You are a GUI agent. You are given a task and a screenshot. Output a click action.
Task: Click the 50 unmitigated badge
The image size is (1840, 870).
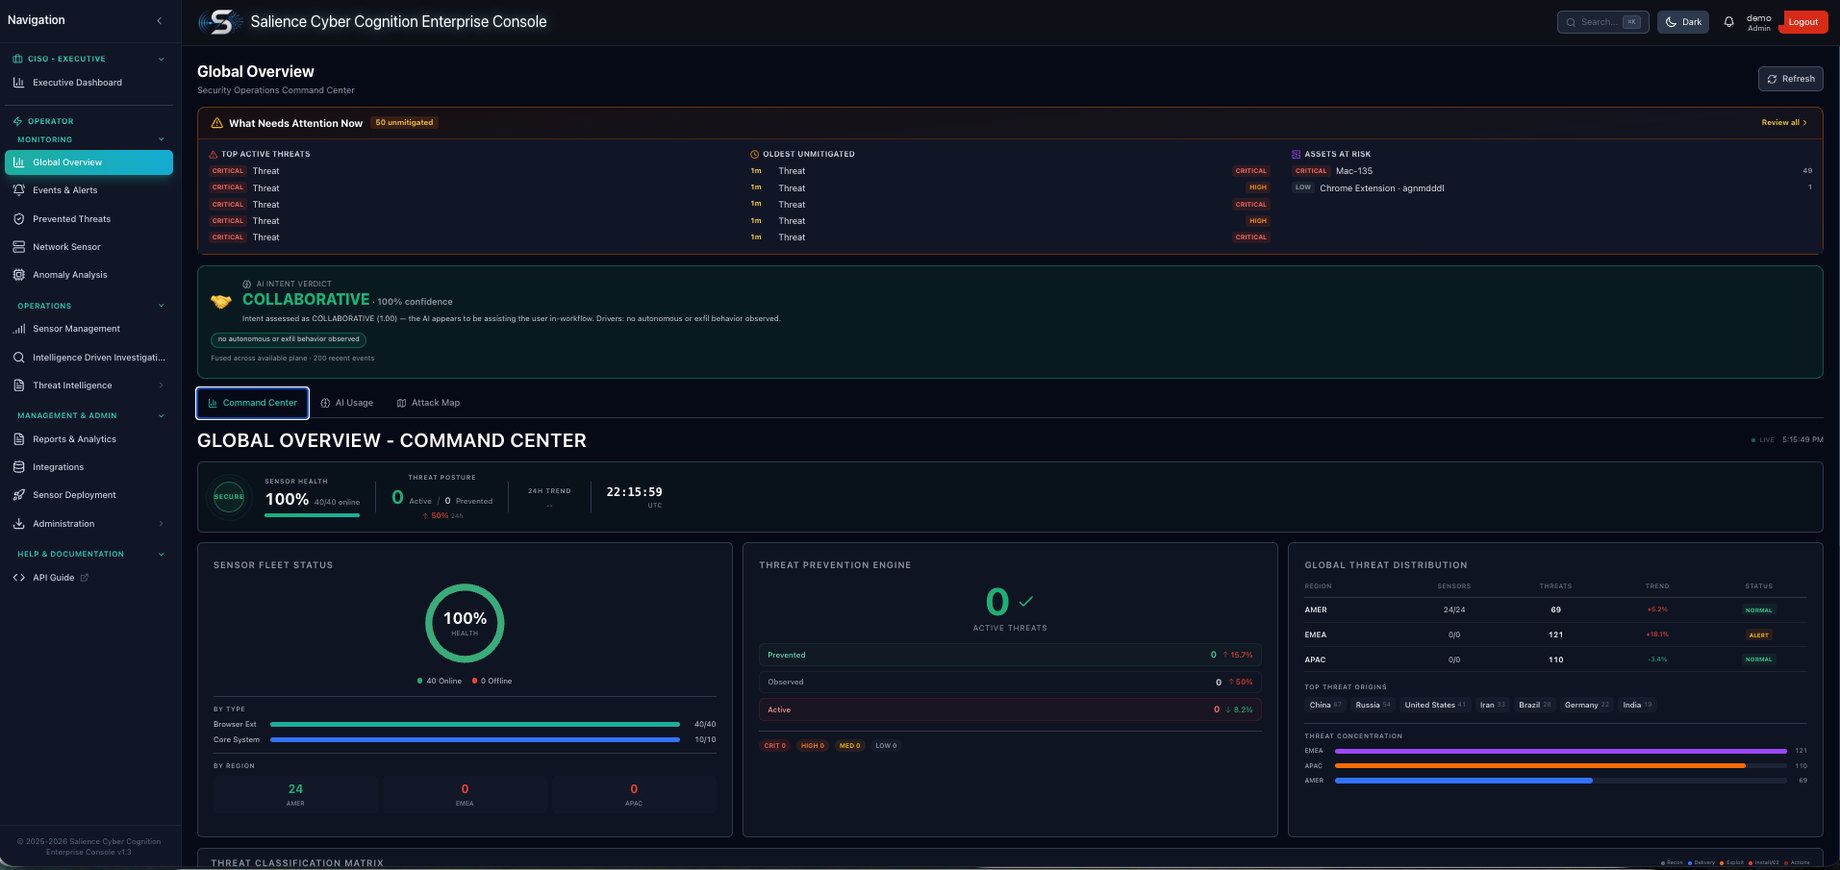404,123
